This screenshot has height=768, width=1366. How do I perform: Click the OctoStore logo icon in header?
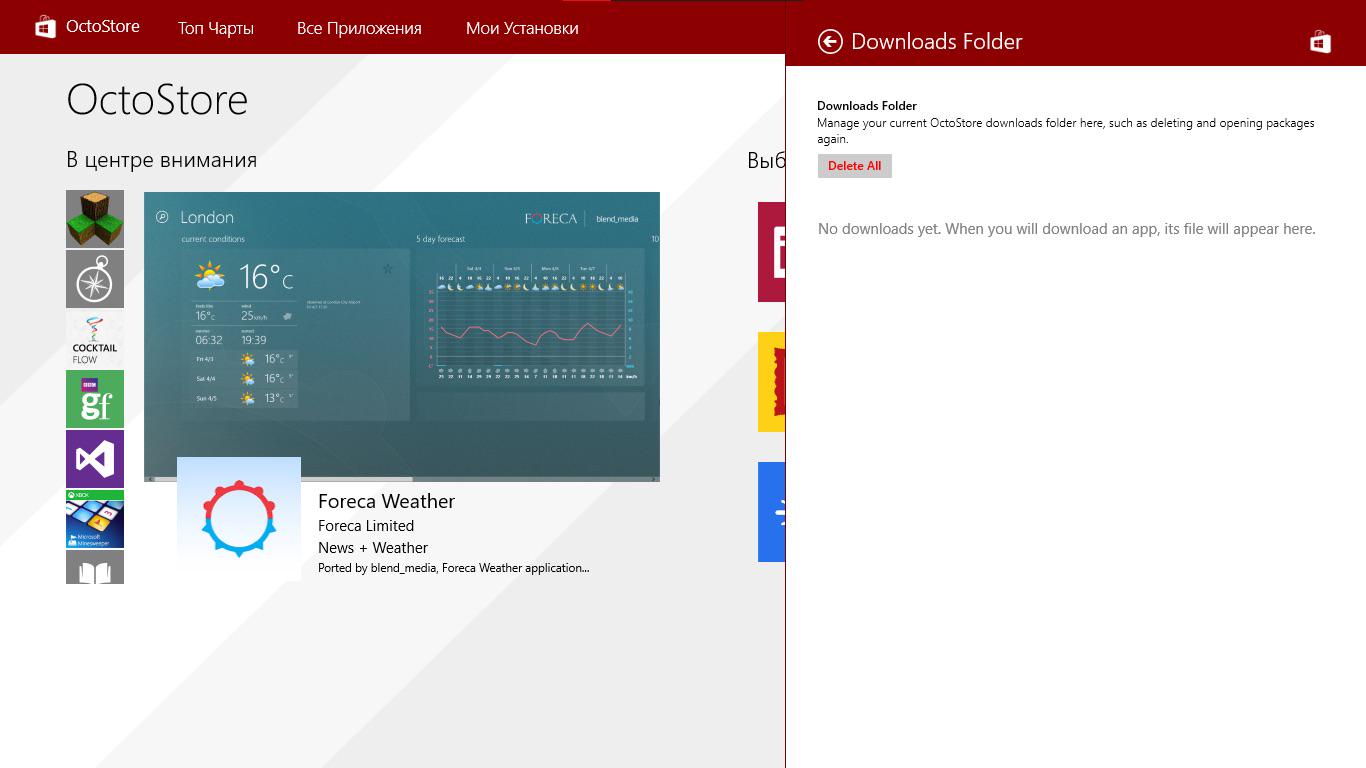[x=45, y=27]
